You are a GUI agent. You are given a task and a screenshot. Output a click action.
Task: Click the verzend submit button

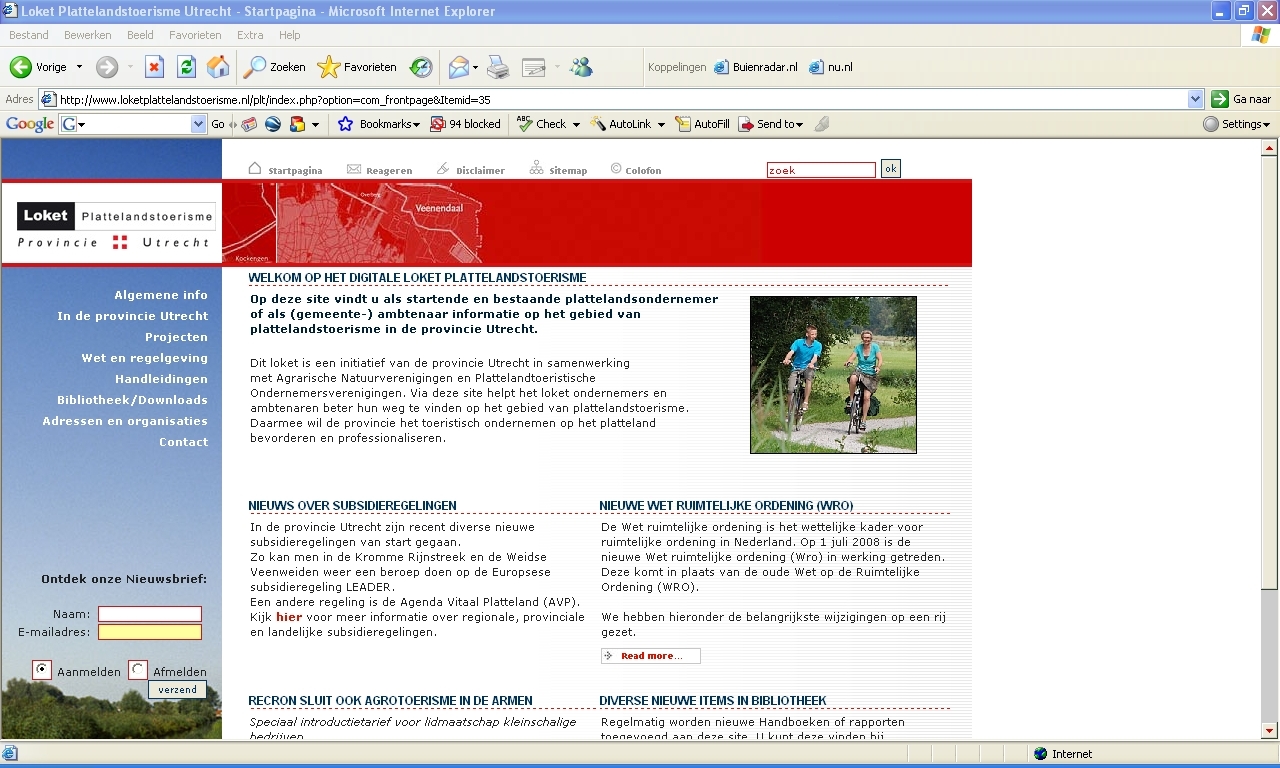178,690
